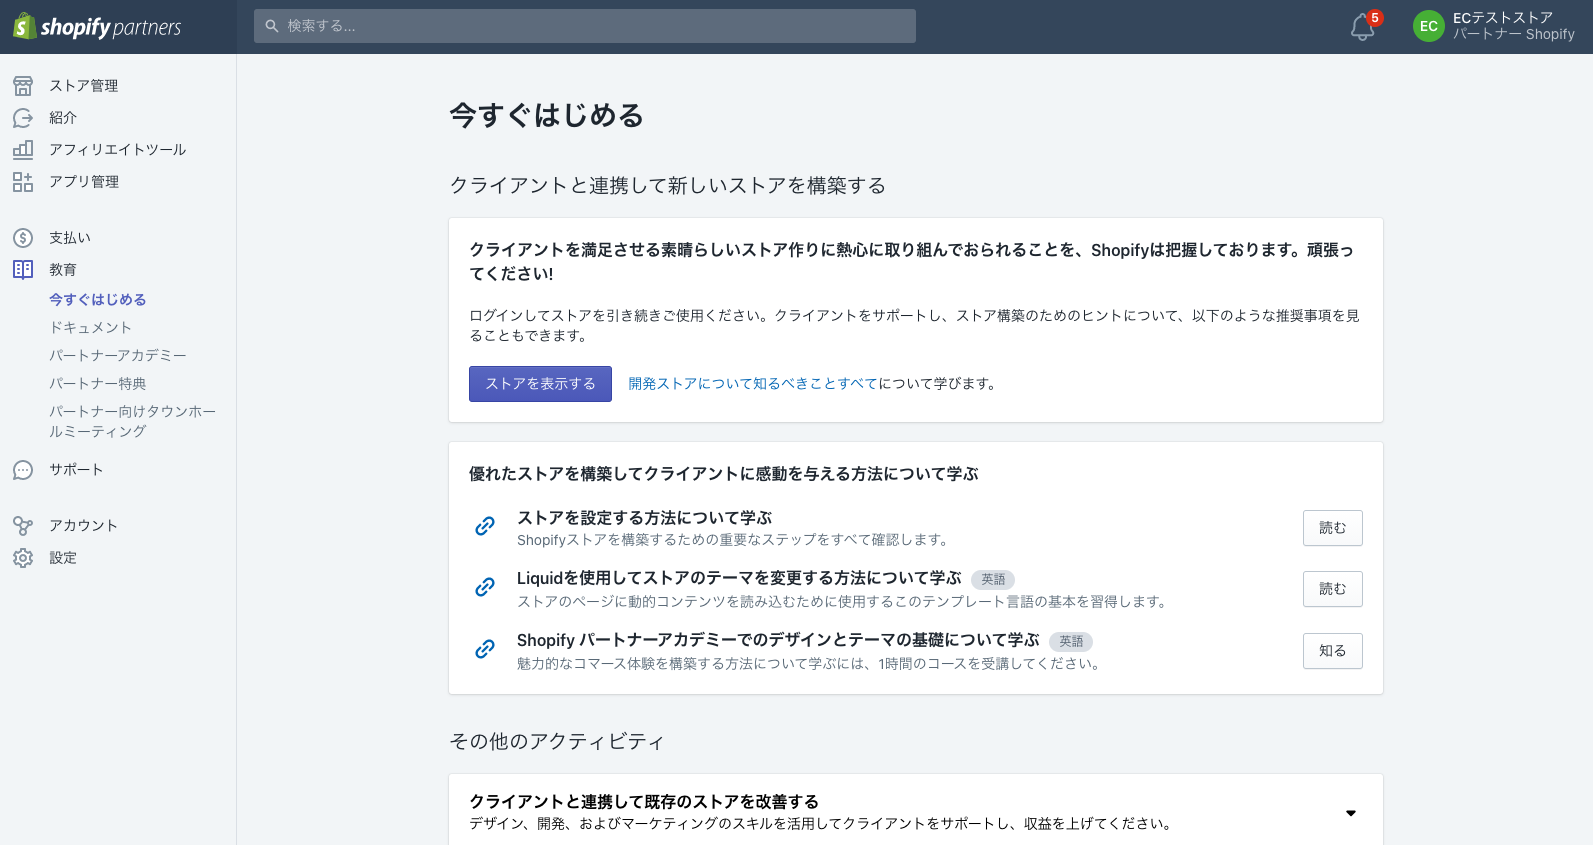The image size is (1593, 845).
Task: Open アフィリエイトツール in the sidebar
Action: [118, 150]
